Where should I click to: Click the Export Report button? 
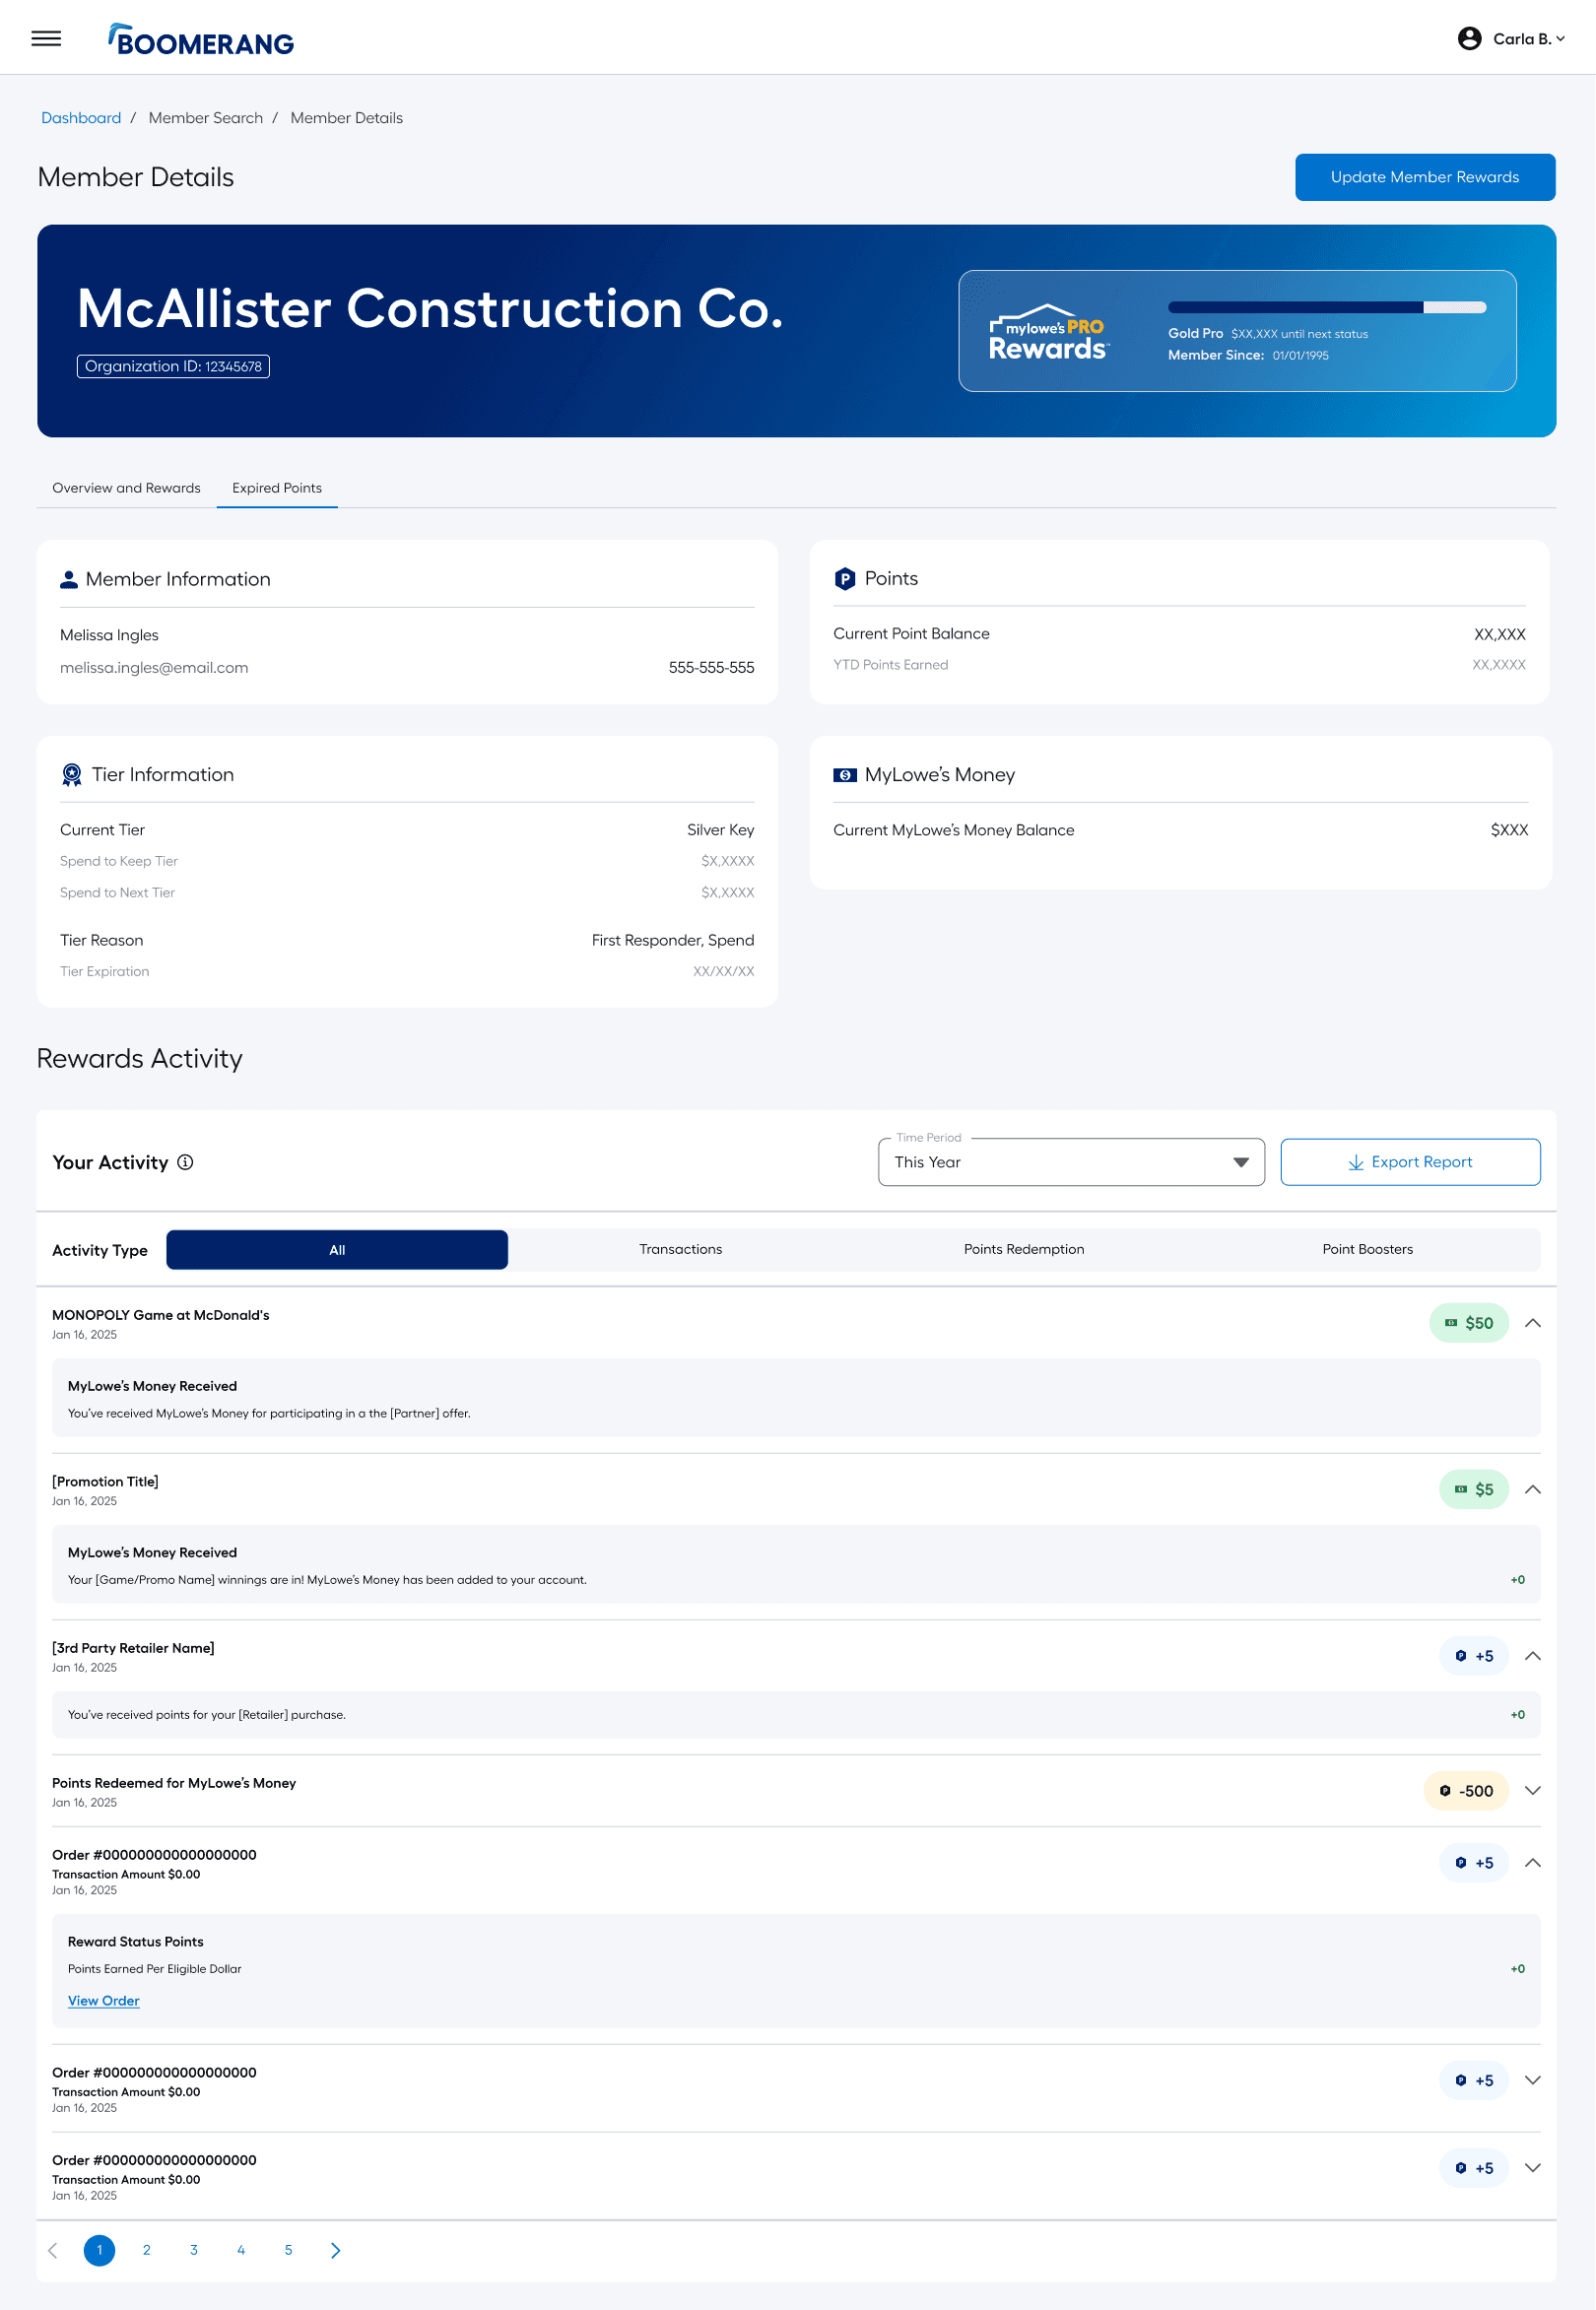1410,1162
